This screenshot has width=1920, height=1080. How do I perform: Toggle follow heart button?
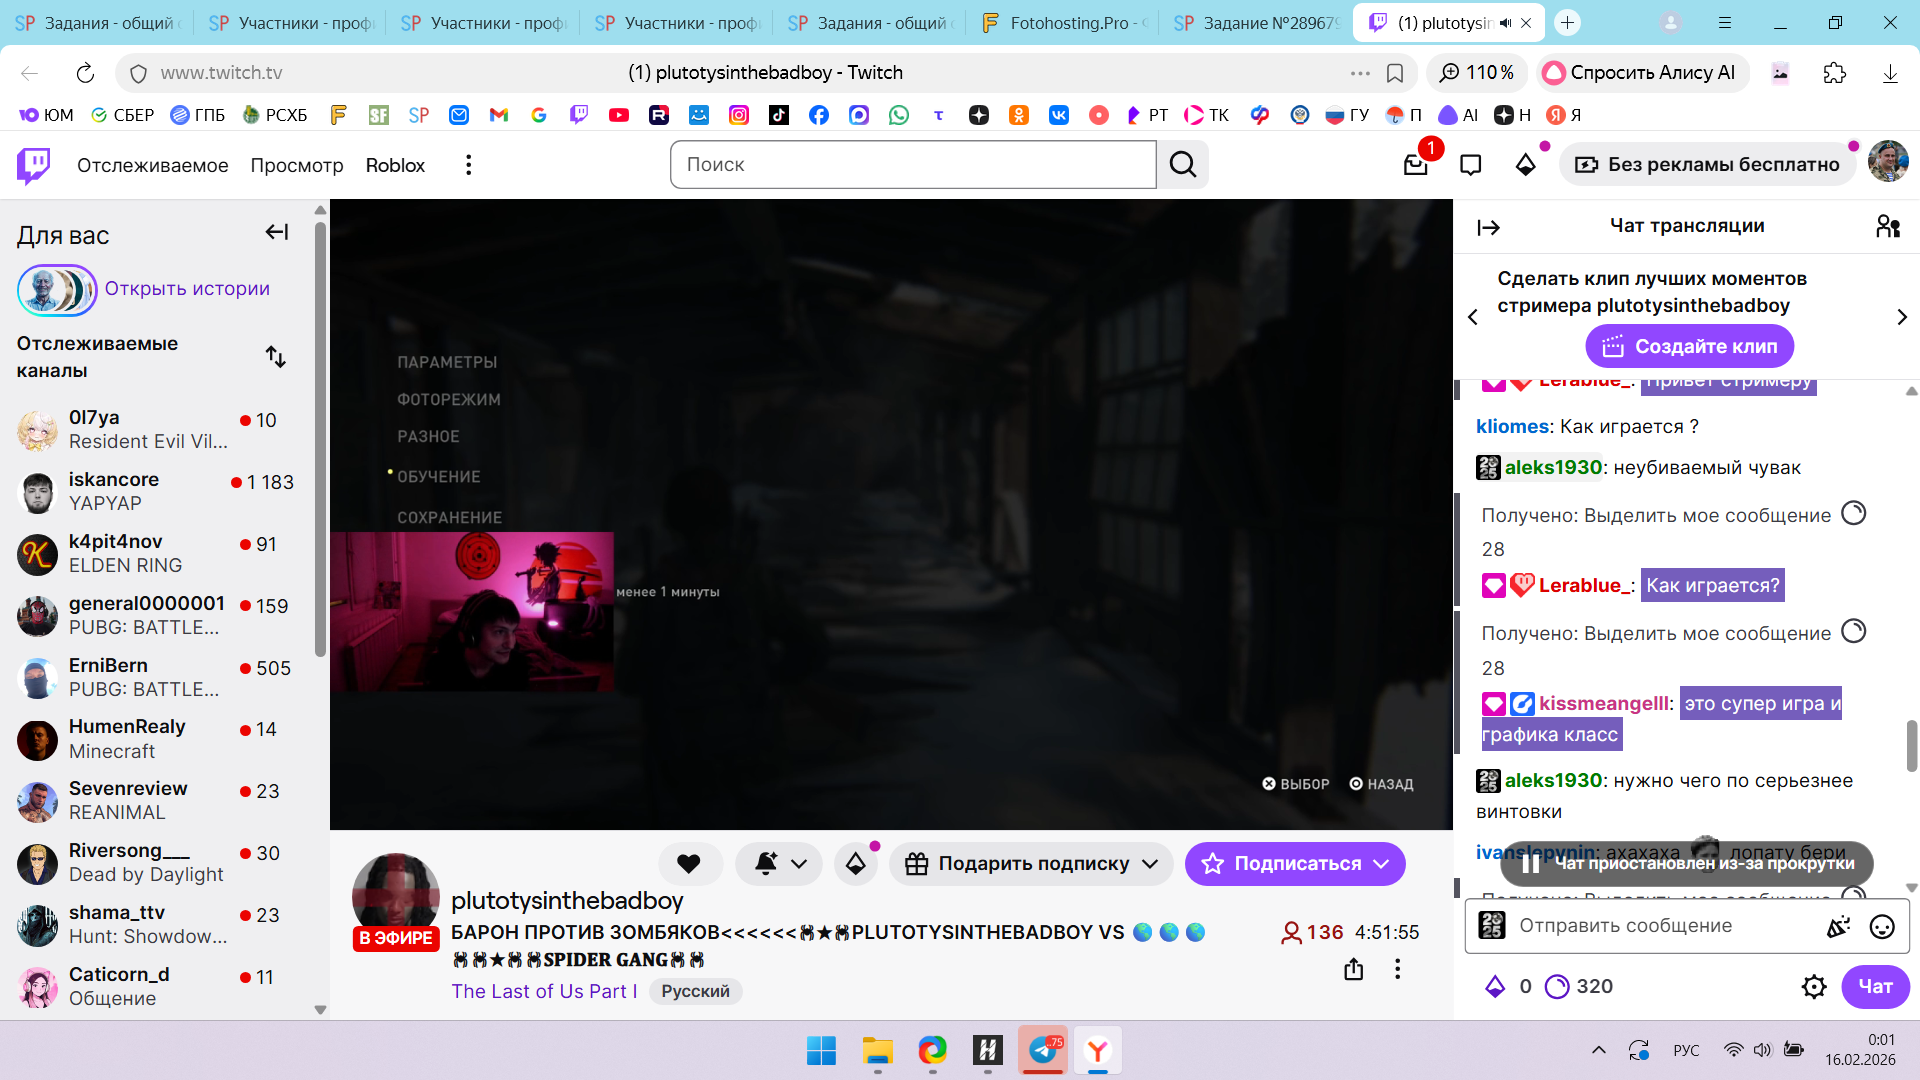pyautogui.click(x=689, y=864)
